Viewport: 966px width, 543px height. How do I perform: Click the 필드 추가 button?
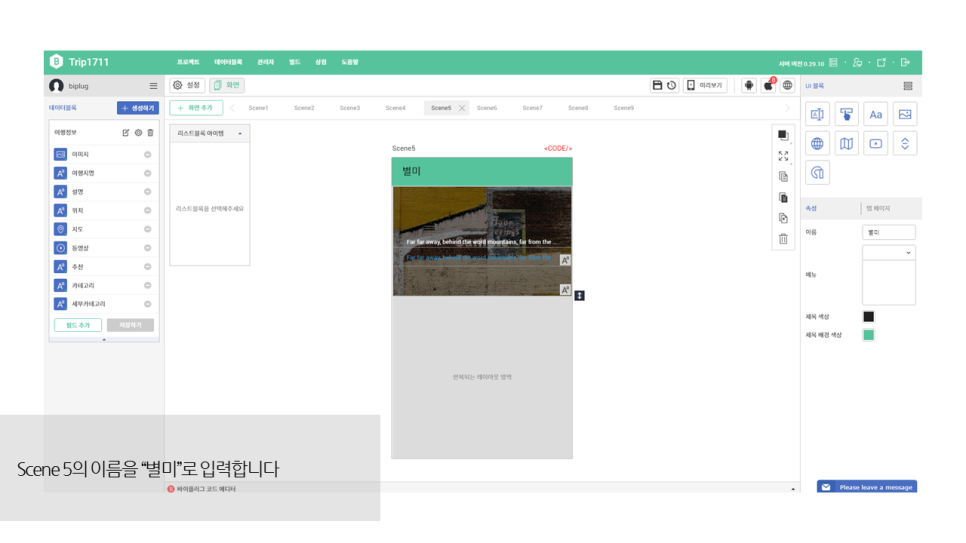point(78,325)
